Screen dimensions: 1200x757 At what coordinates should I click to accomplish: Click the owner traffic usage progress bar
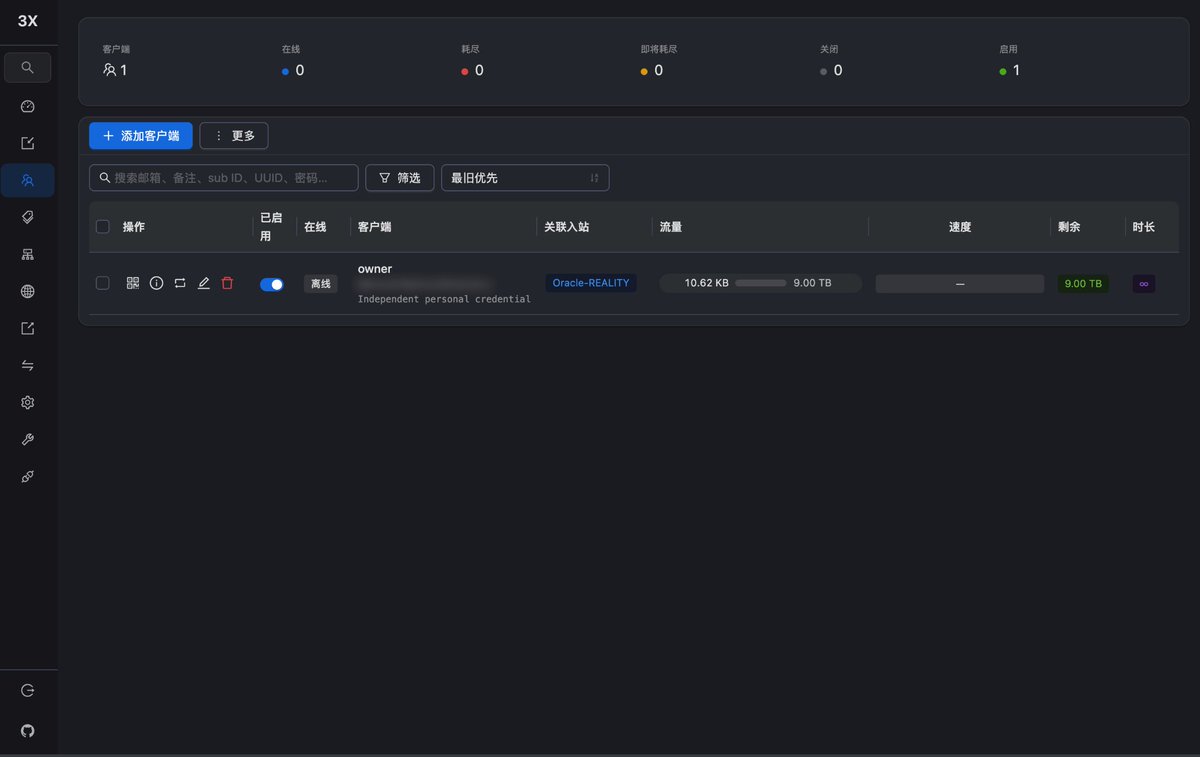[761, 283]
